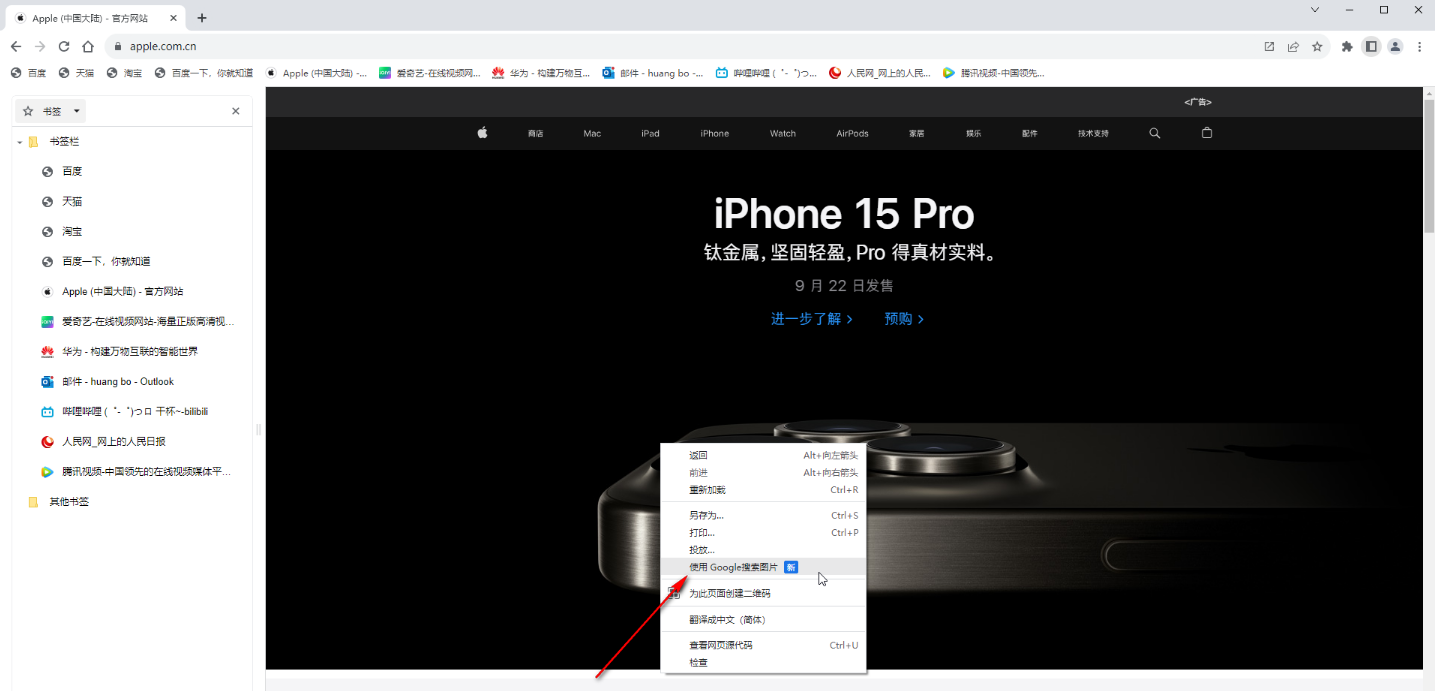
Task: Select 天猫 in the side panel list
Action: click(x=133, y=202)
